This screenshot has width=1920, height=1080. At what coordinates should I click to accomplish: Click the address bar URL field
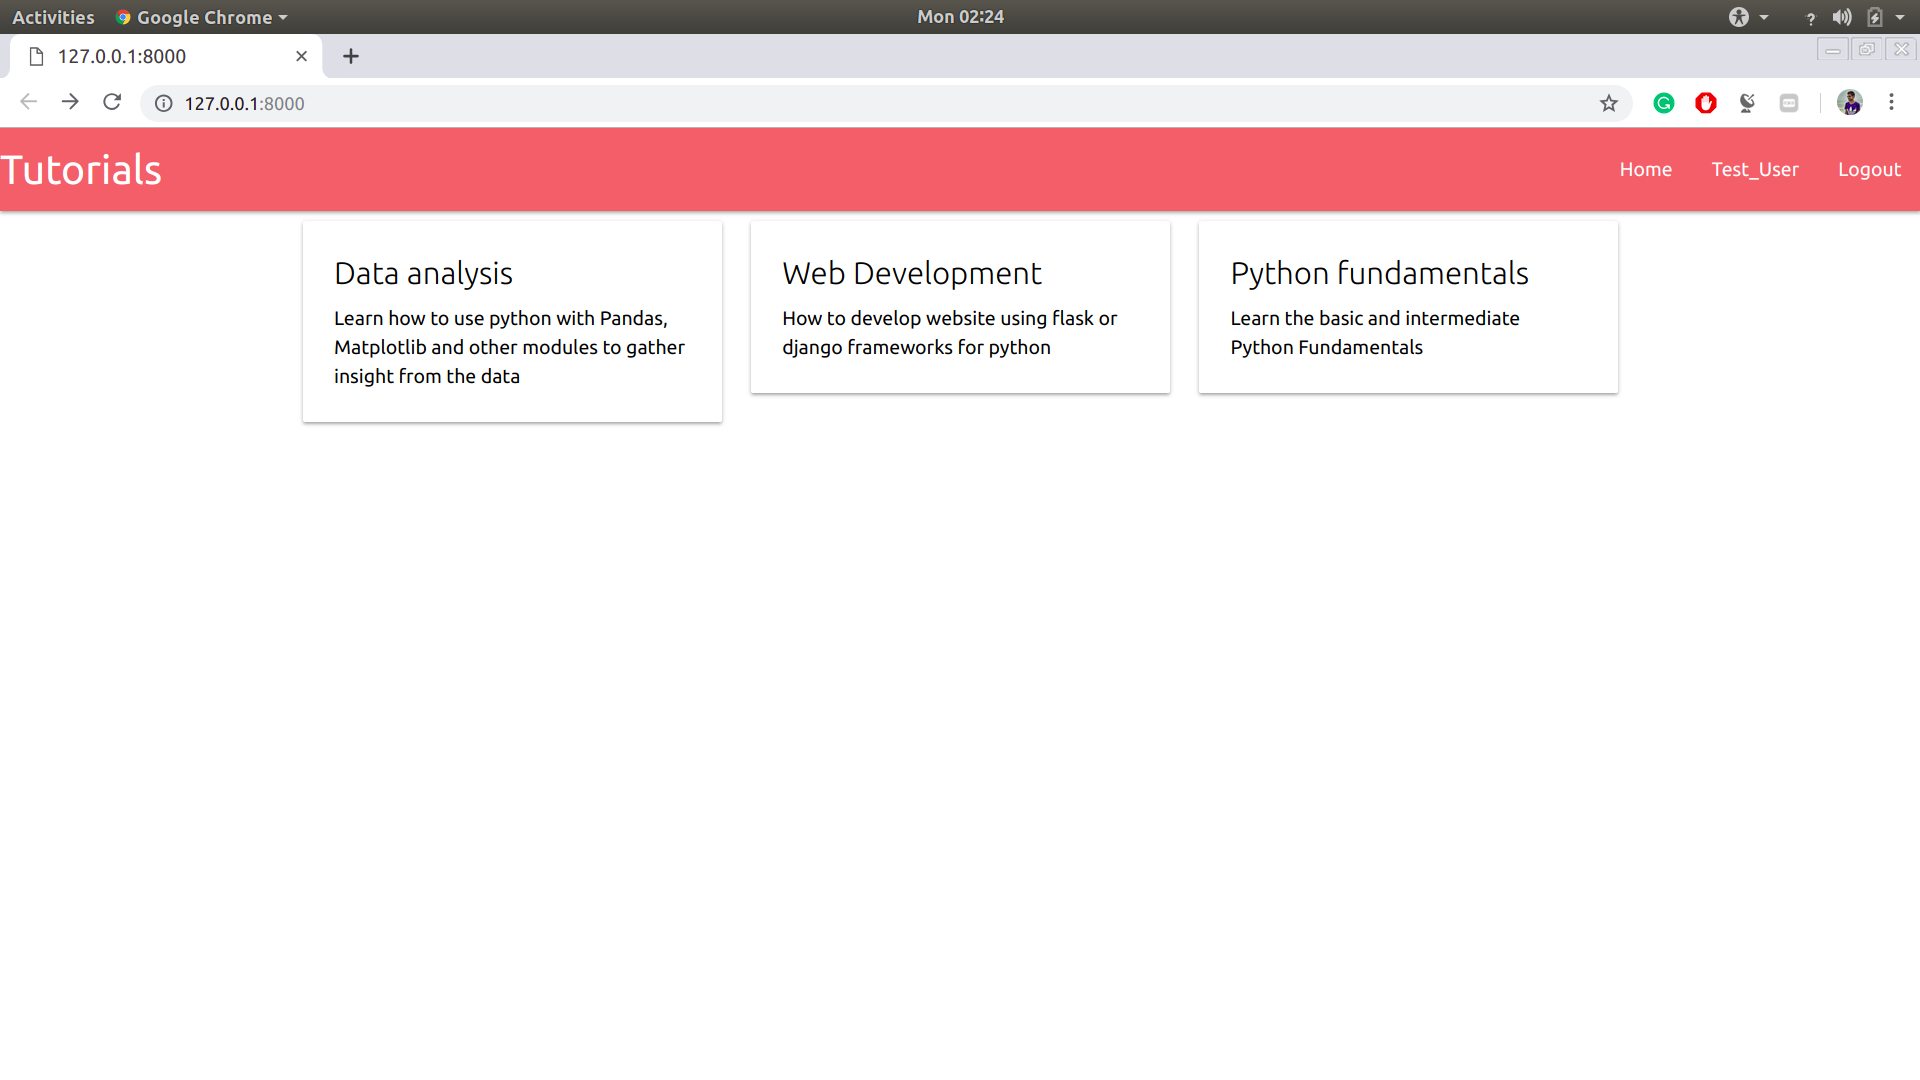point(800,103)
